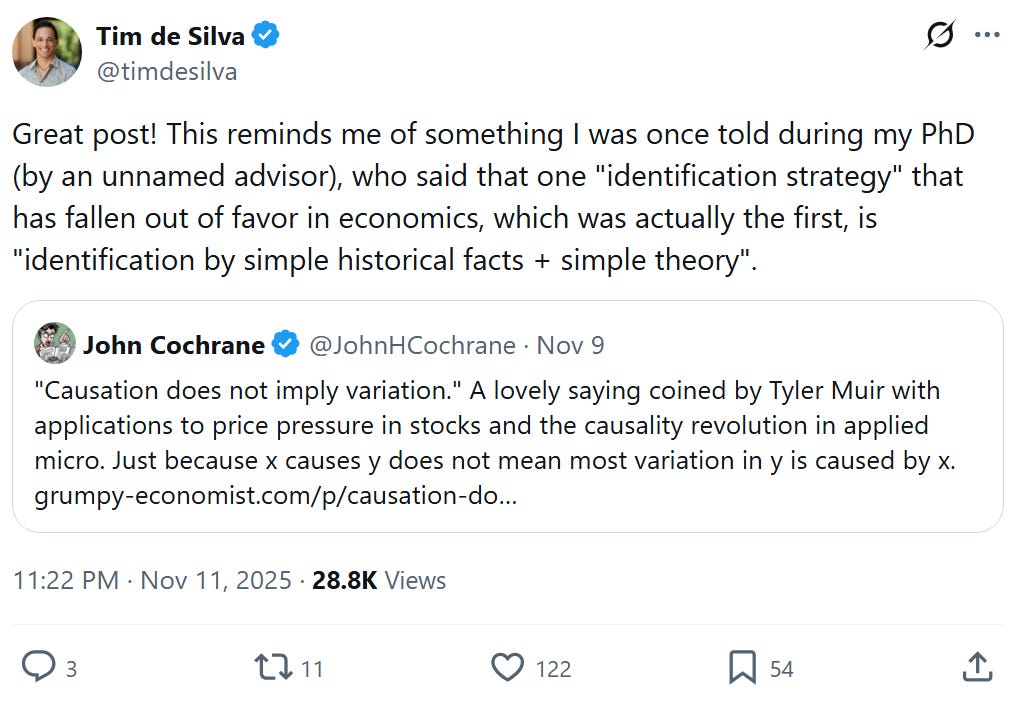
Task: Click the reply speech bubble icon
Action: point(38,667)
